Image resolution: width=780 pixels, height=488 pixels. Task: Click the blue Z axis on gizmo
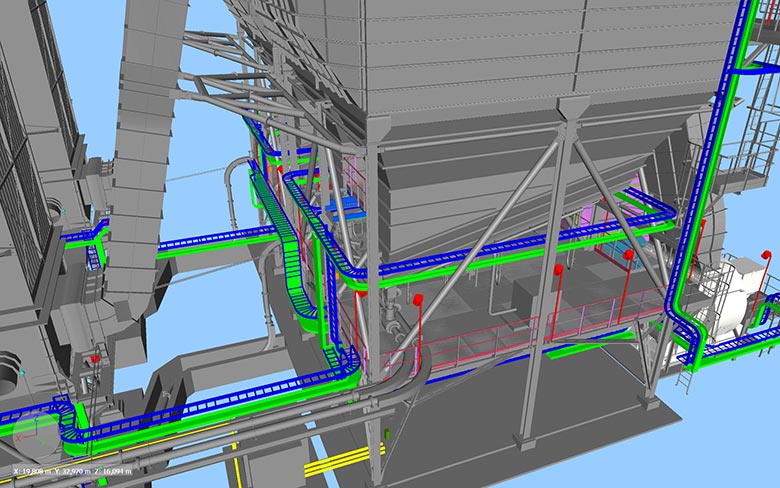tap(36, 420)
